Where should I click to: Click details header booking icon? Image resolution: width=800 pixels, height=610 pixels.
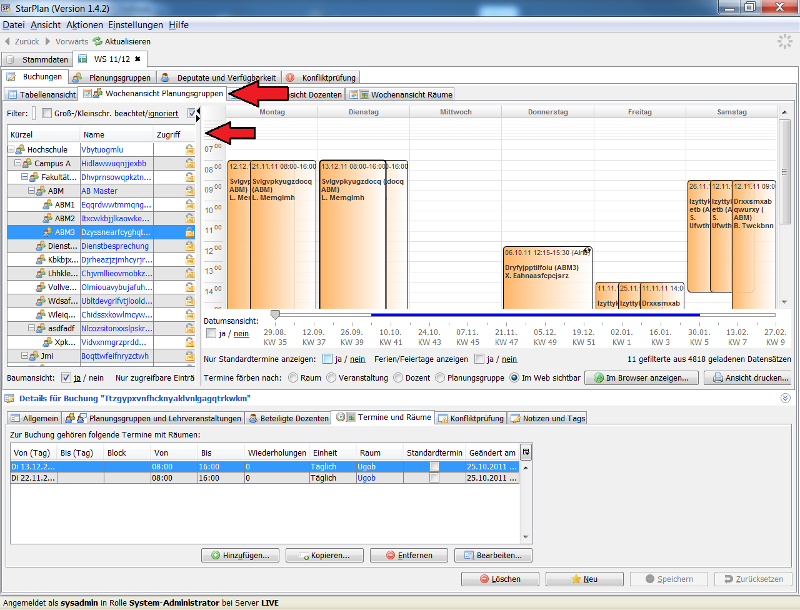click(x=9, y=398)
